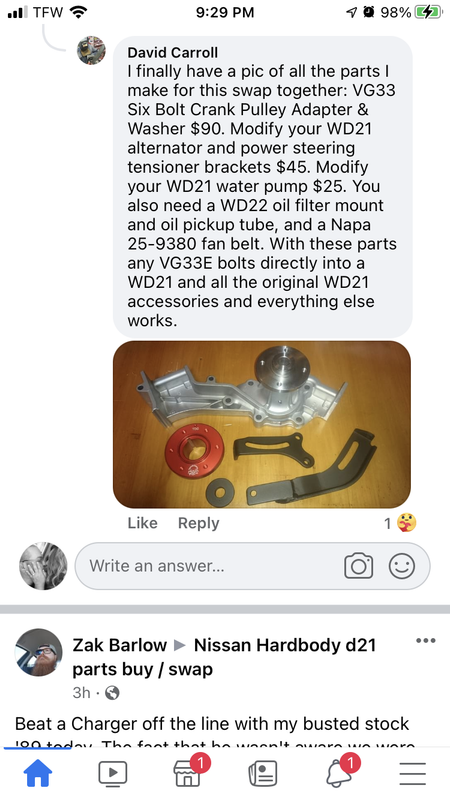Image resolution: width=450 pixels, height=800 pixels.
Task: Tap Zak Barlow's avatar photo
Action: (x=39, y=653)
